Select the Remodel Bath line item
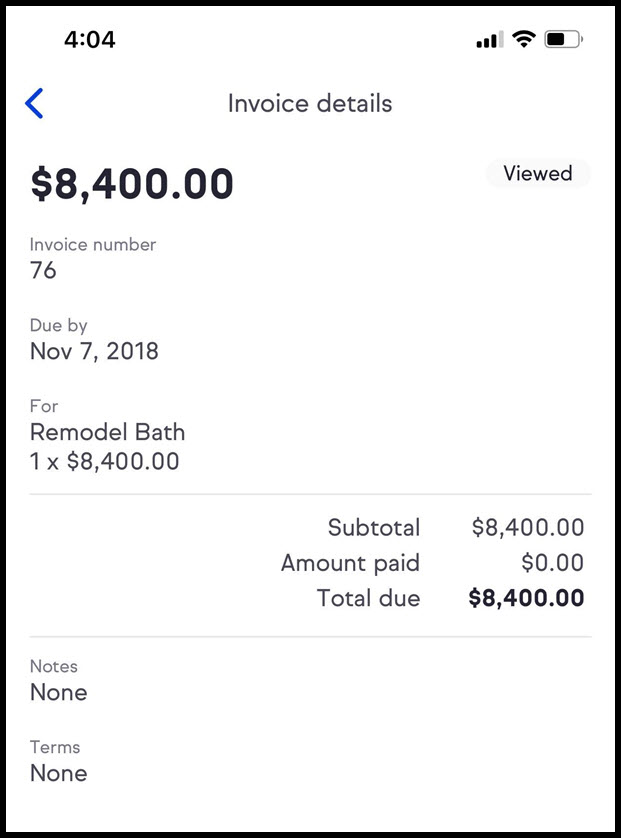 pos(108,432)
